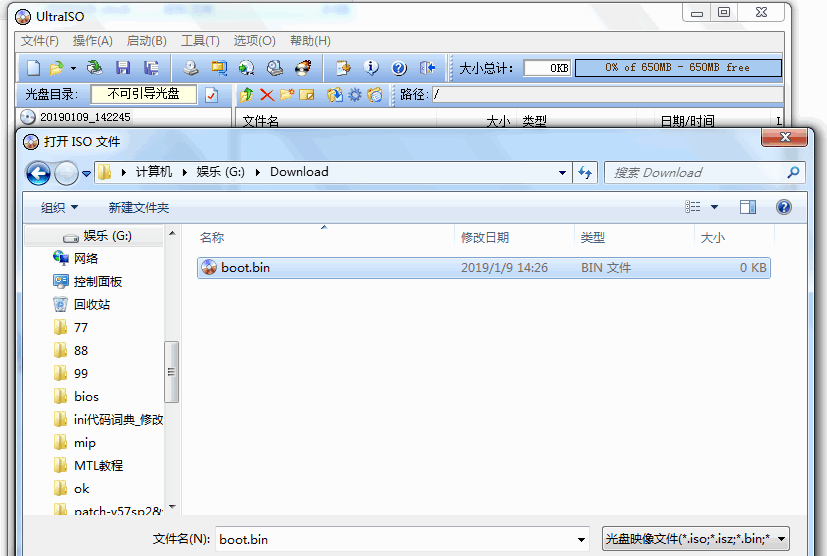Screen dimensions: 827x556
Task: Click the 新建文件夹 button
Action: click(139, 207)
